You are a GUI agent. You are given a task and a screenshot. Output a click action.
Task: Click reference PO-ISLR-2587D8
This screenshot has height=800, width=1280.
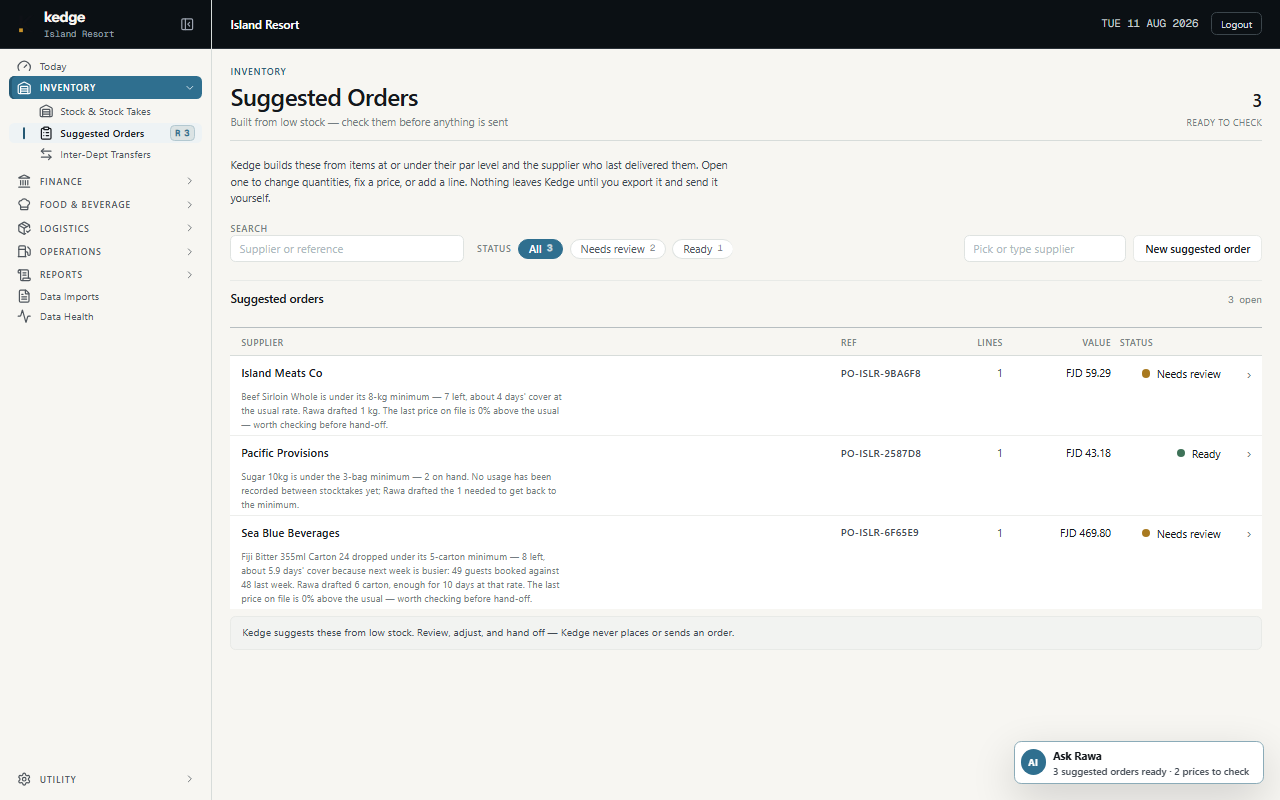pos(881,453)
